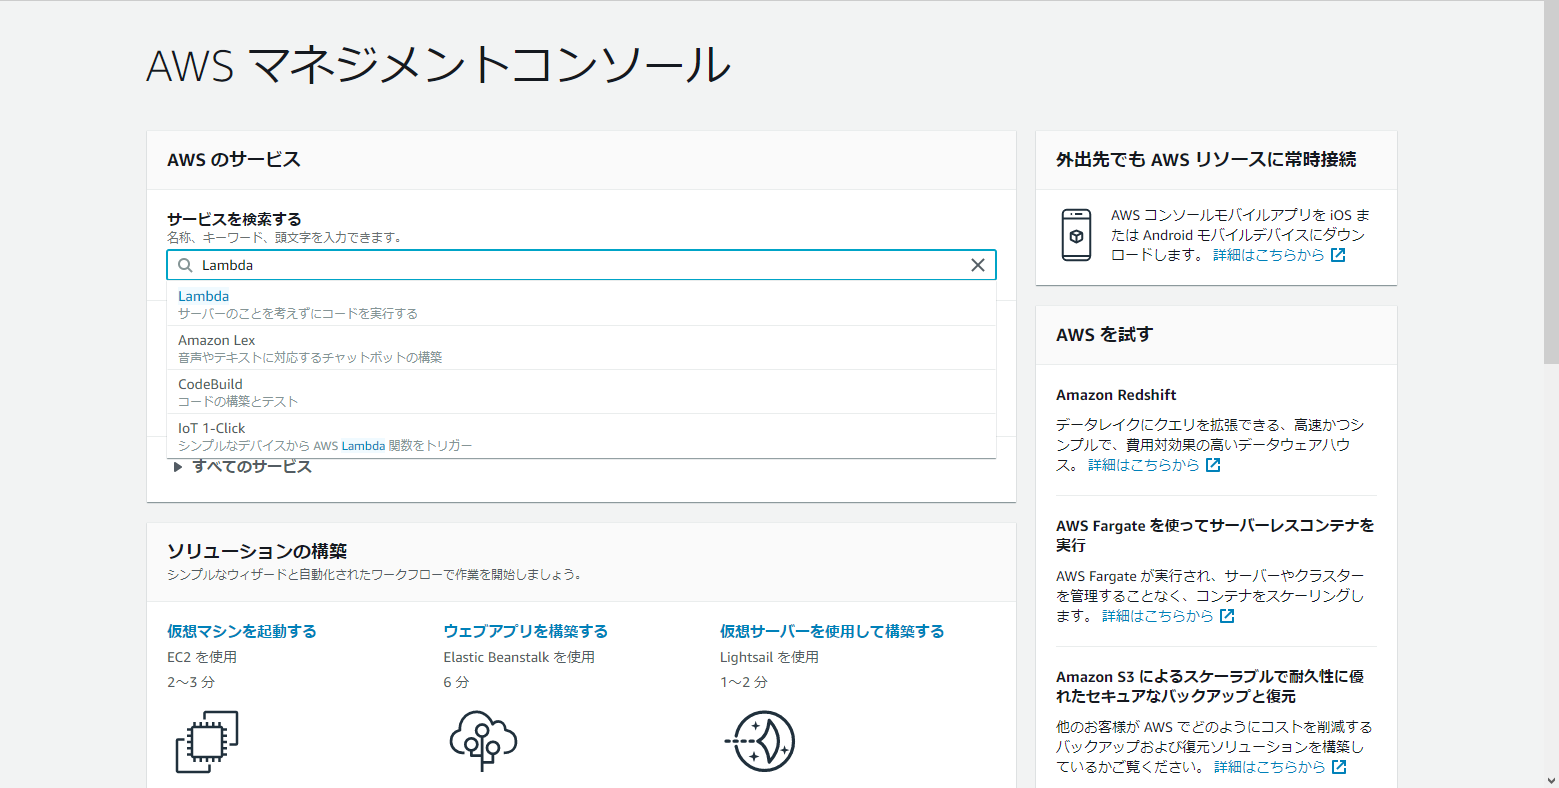The image size is (1559, 788).
Task: Click the サービスを検索する label
Action: click(x=234, y=219)
